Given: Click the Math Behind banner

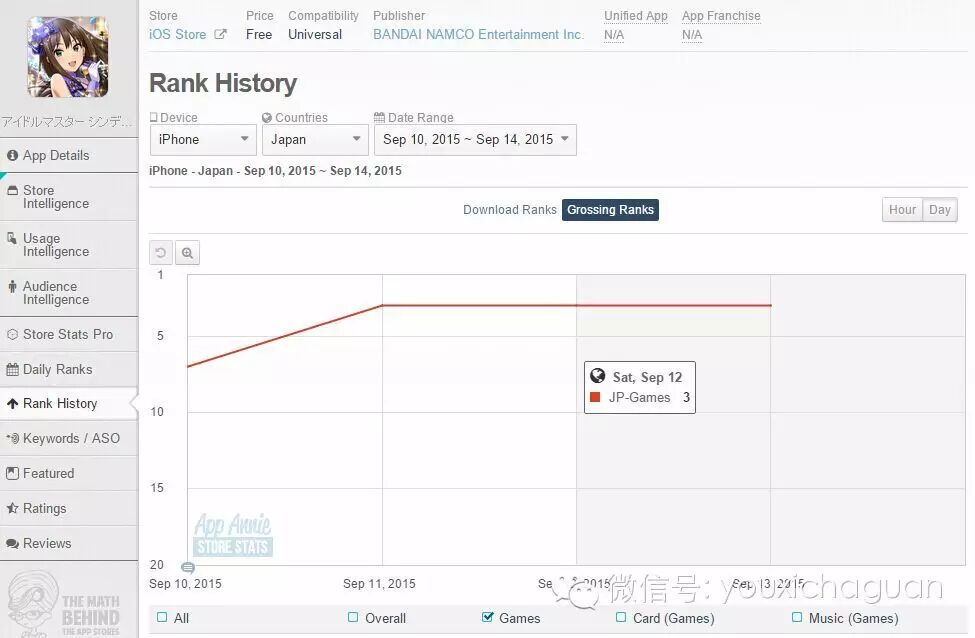Looking at the screenshot, I should (x=65, y=603).
